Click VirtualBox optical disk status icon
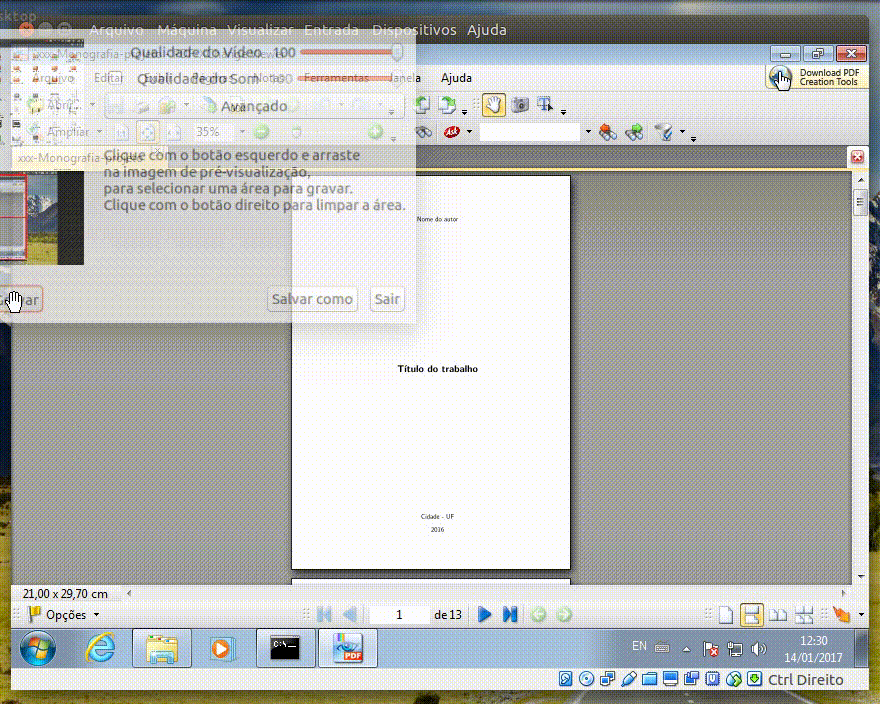This screenshot has width=880, height=704. [586, 679]
